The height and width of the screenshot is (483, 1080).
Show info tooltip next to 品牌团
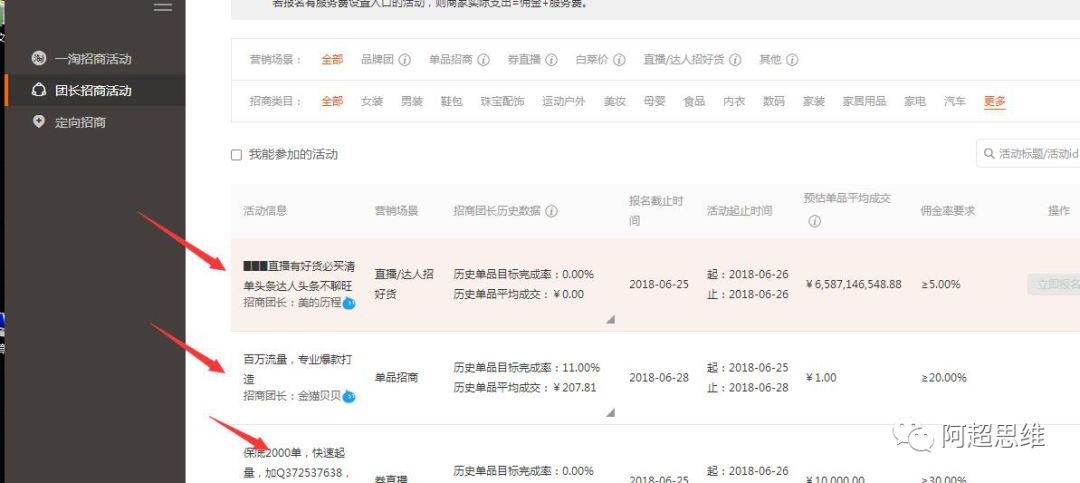[405, 60]
